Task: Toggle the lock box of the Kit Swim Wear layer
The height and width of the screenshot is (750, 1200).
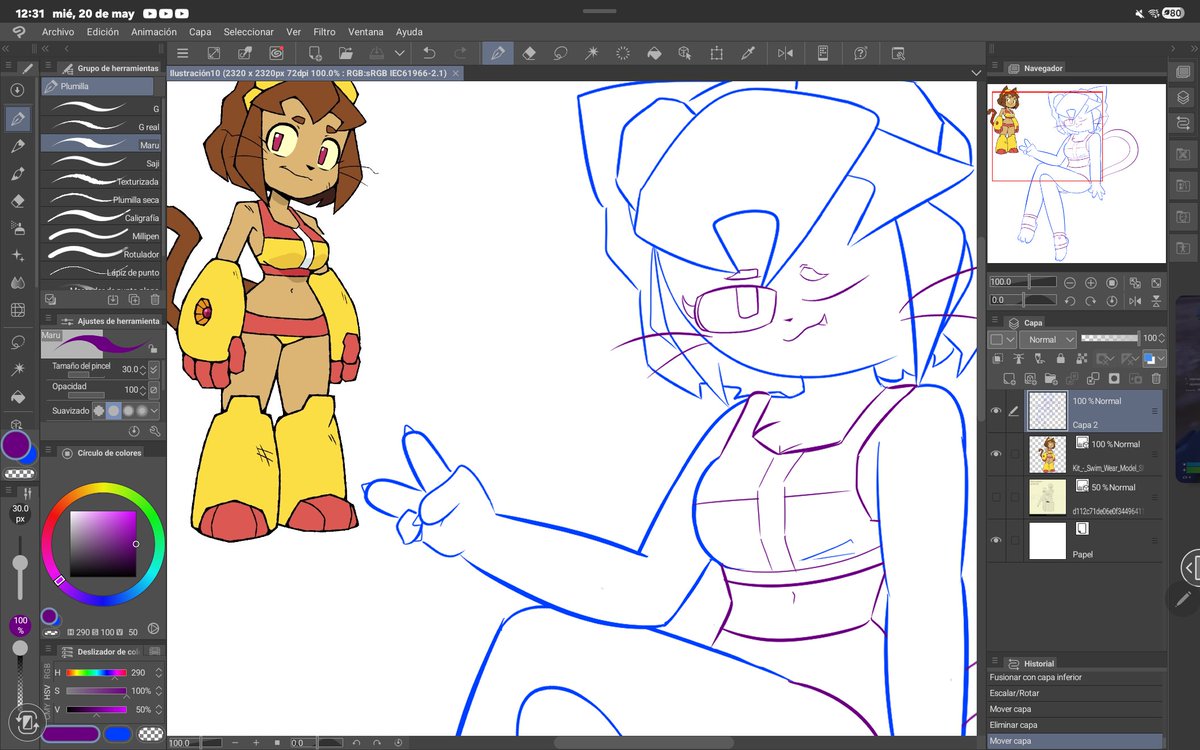Action: point(1015,454)
